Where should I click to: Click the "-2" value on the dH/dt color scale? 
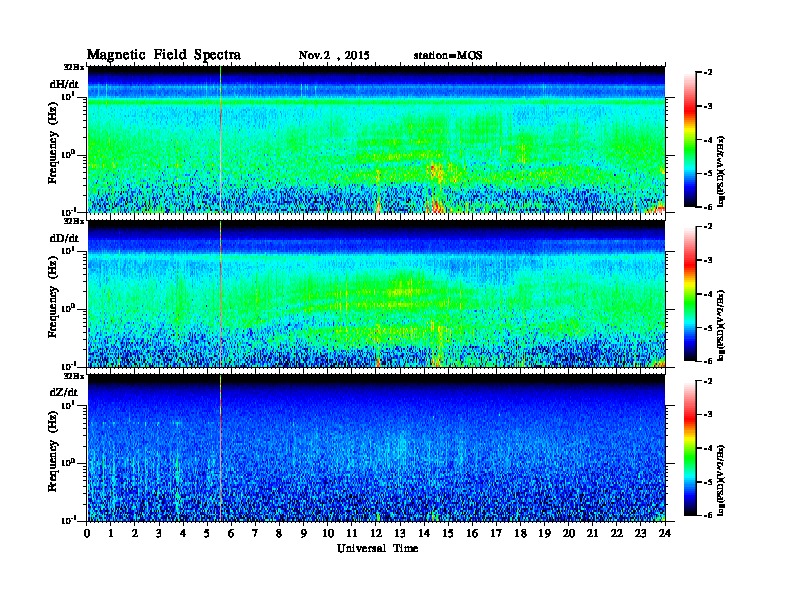tap(708, 73)
